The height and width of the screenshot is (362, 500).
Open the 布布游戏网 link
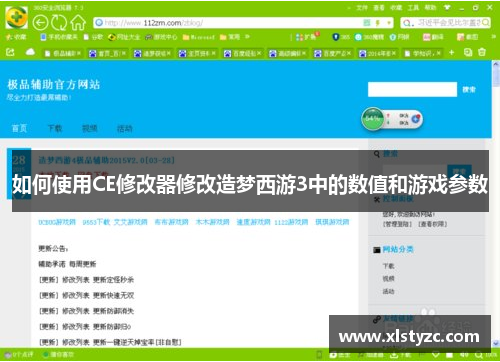pos(171,222)
